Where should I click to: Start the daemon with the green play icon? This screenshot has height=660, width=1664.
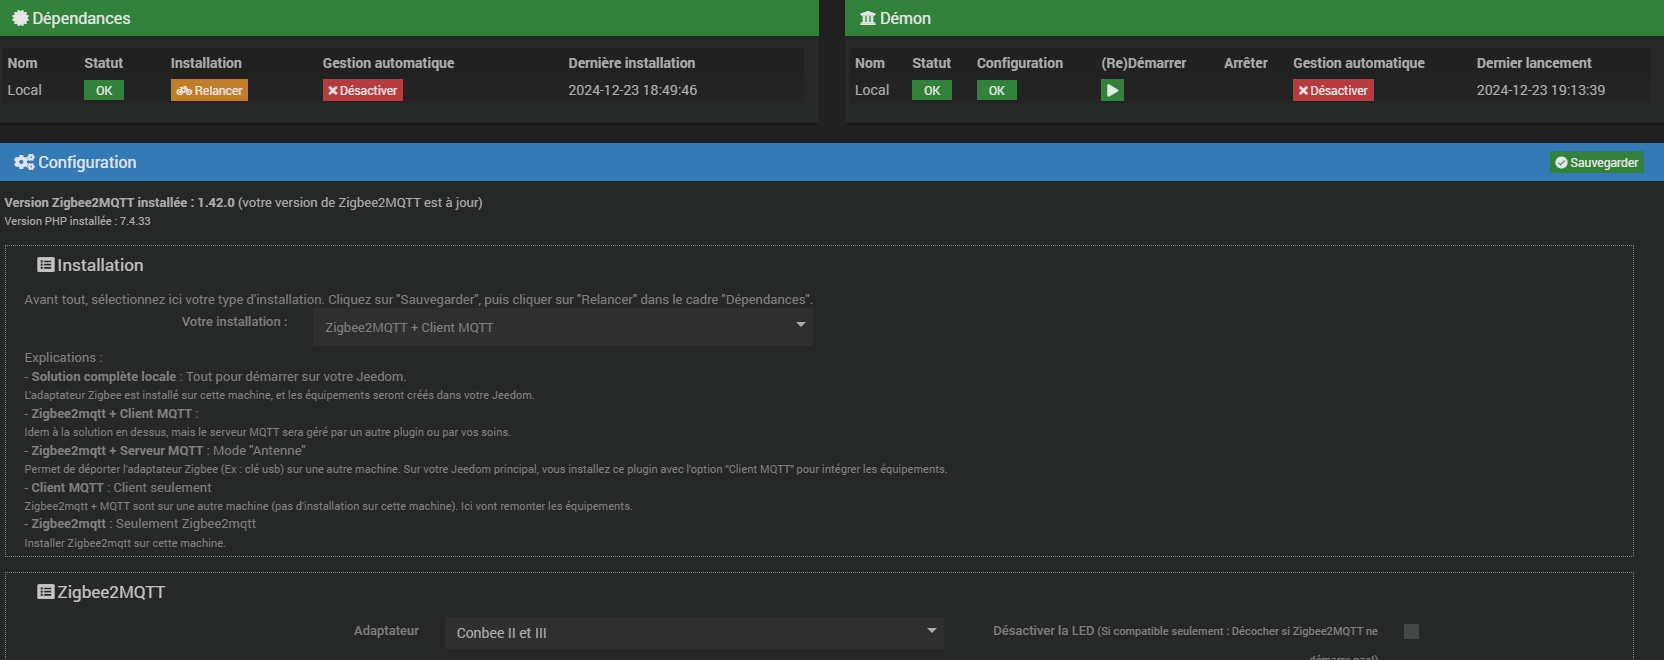[1112, 90]
